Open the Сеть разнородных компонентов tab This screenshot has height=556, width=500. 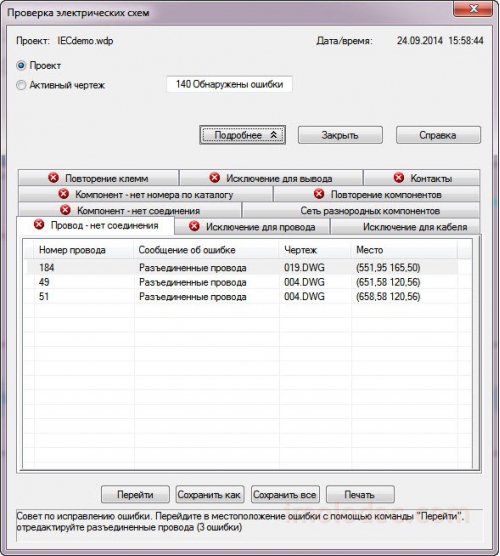coord(361,210)
